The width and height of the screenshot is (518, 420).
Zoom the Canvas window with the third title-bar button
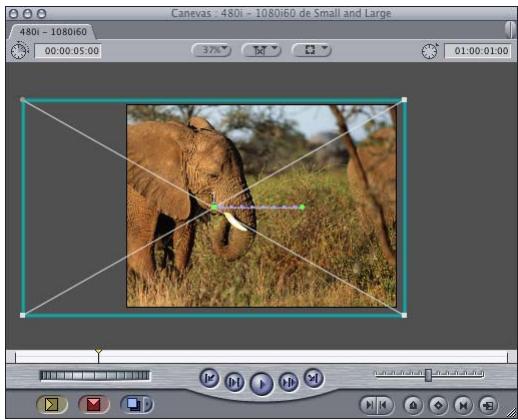[x=41, y=14]
